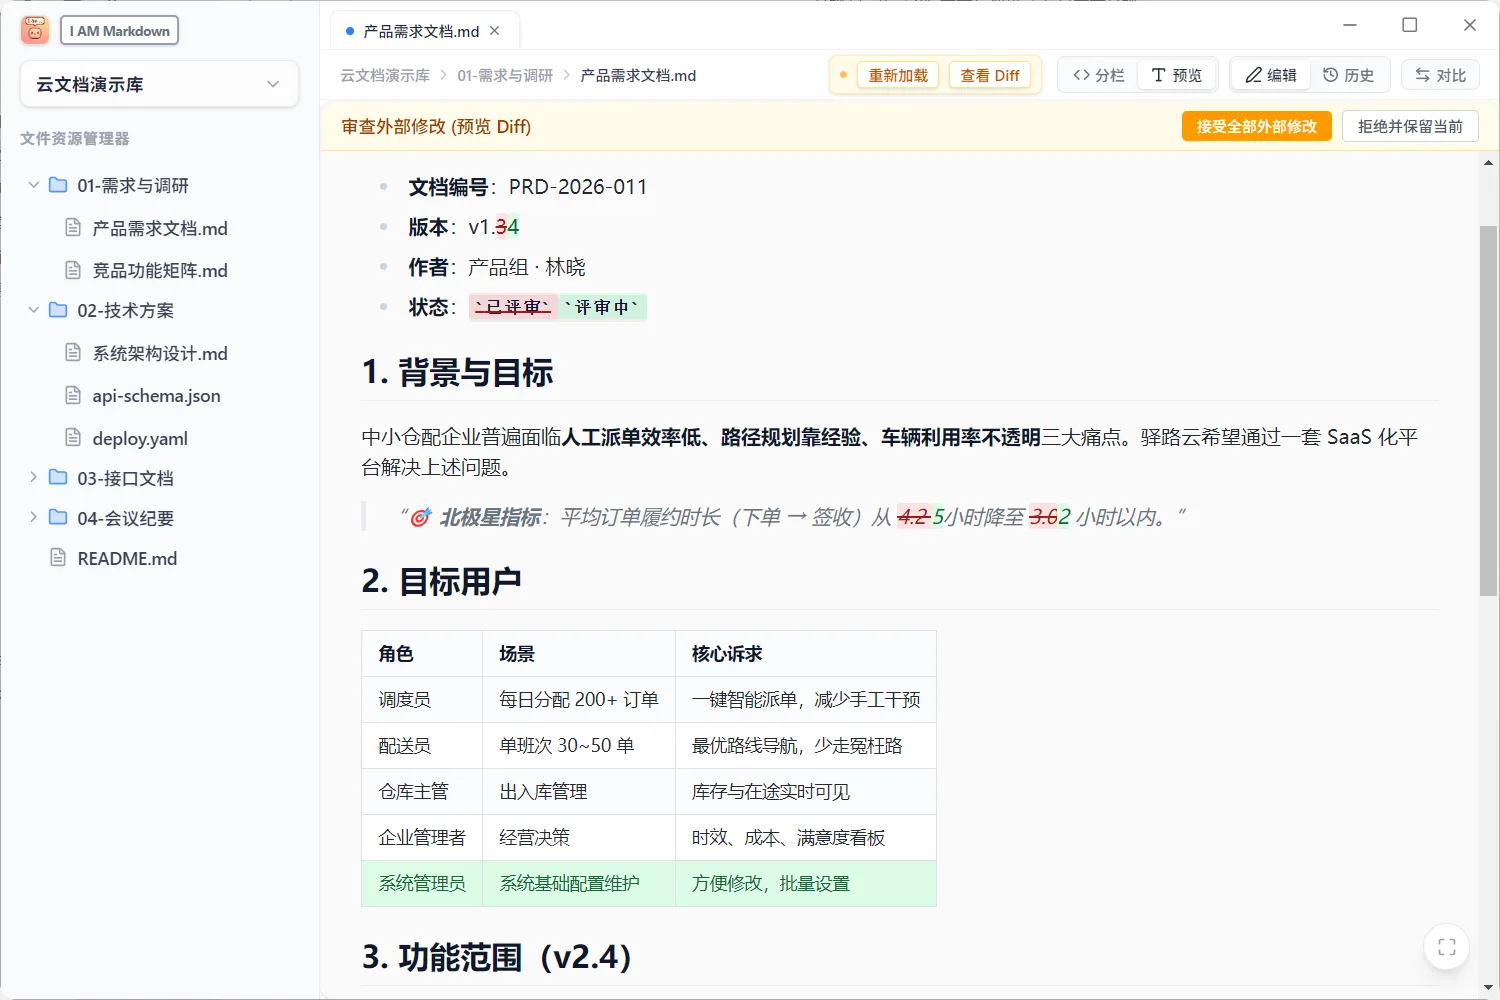Click the 拒绝并保留当前 button
The width and height of the screenshot is (1500, 1000).
[x=1410, y=126]
